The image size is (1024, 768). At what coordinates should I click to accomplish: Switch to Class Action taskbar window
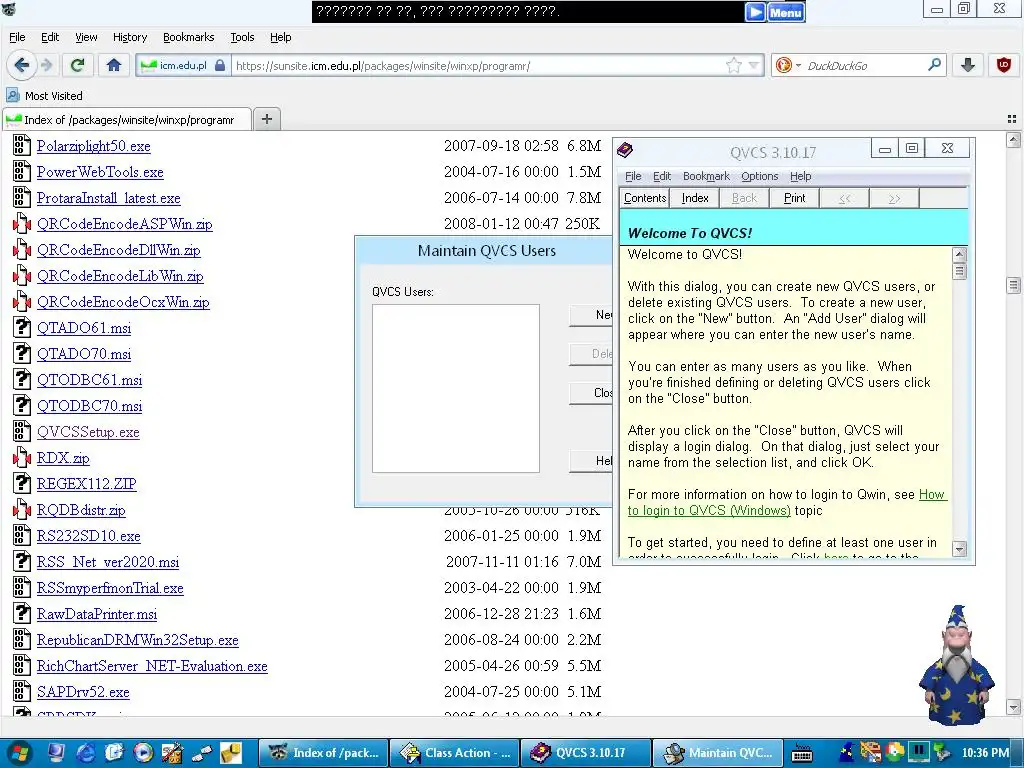[455, 753]
